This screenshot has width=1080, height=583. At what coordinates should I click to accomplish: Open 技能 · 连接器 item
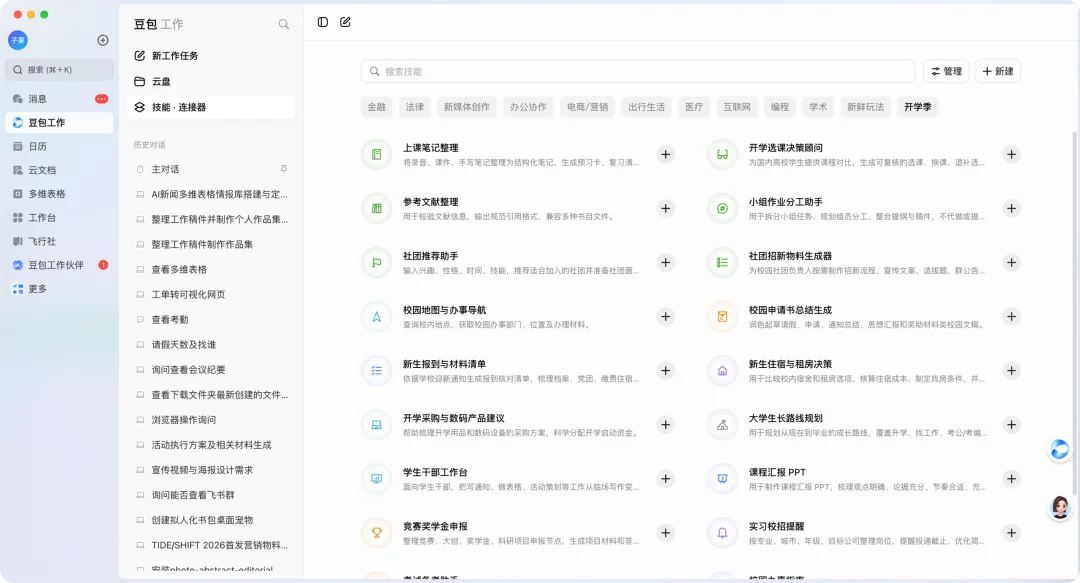[x=211, y=107]
